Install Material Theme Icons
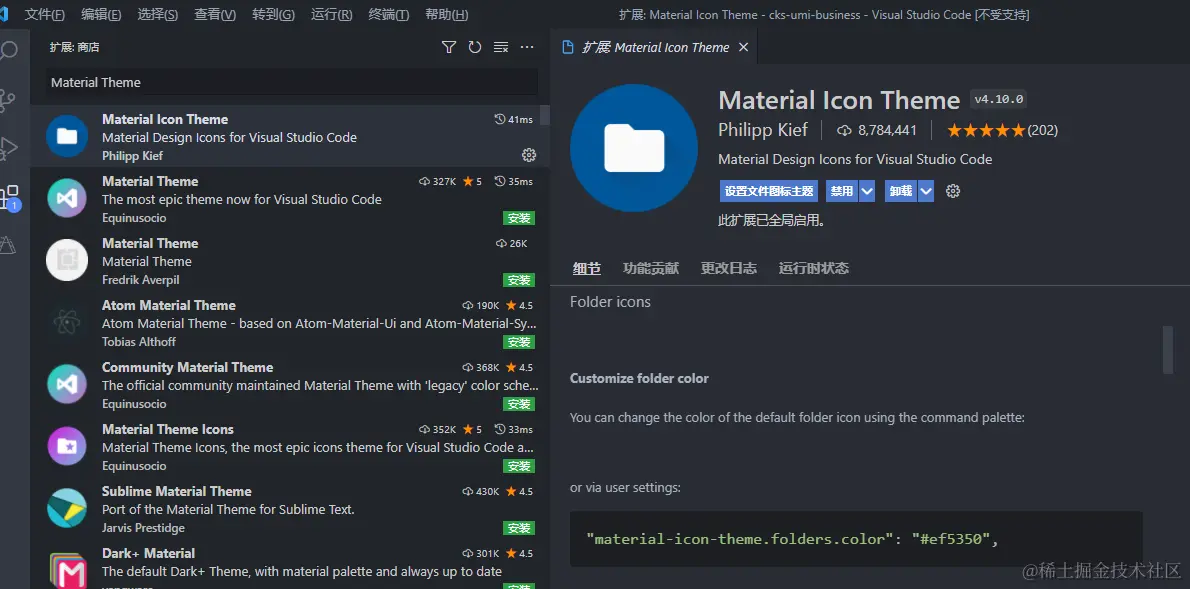 pos(519,466)
